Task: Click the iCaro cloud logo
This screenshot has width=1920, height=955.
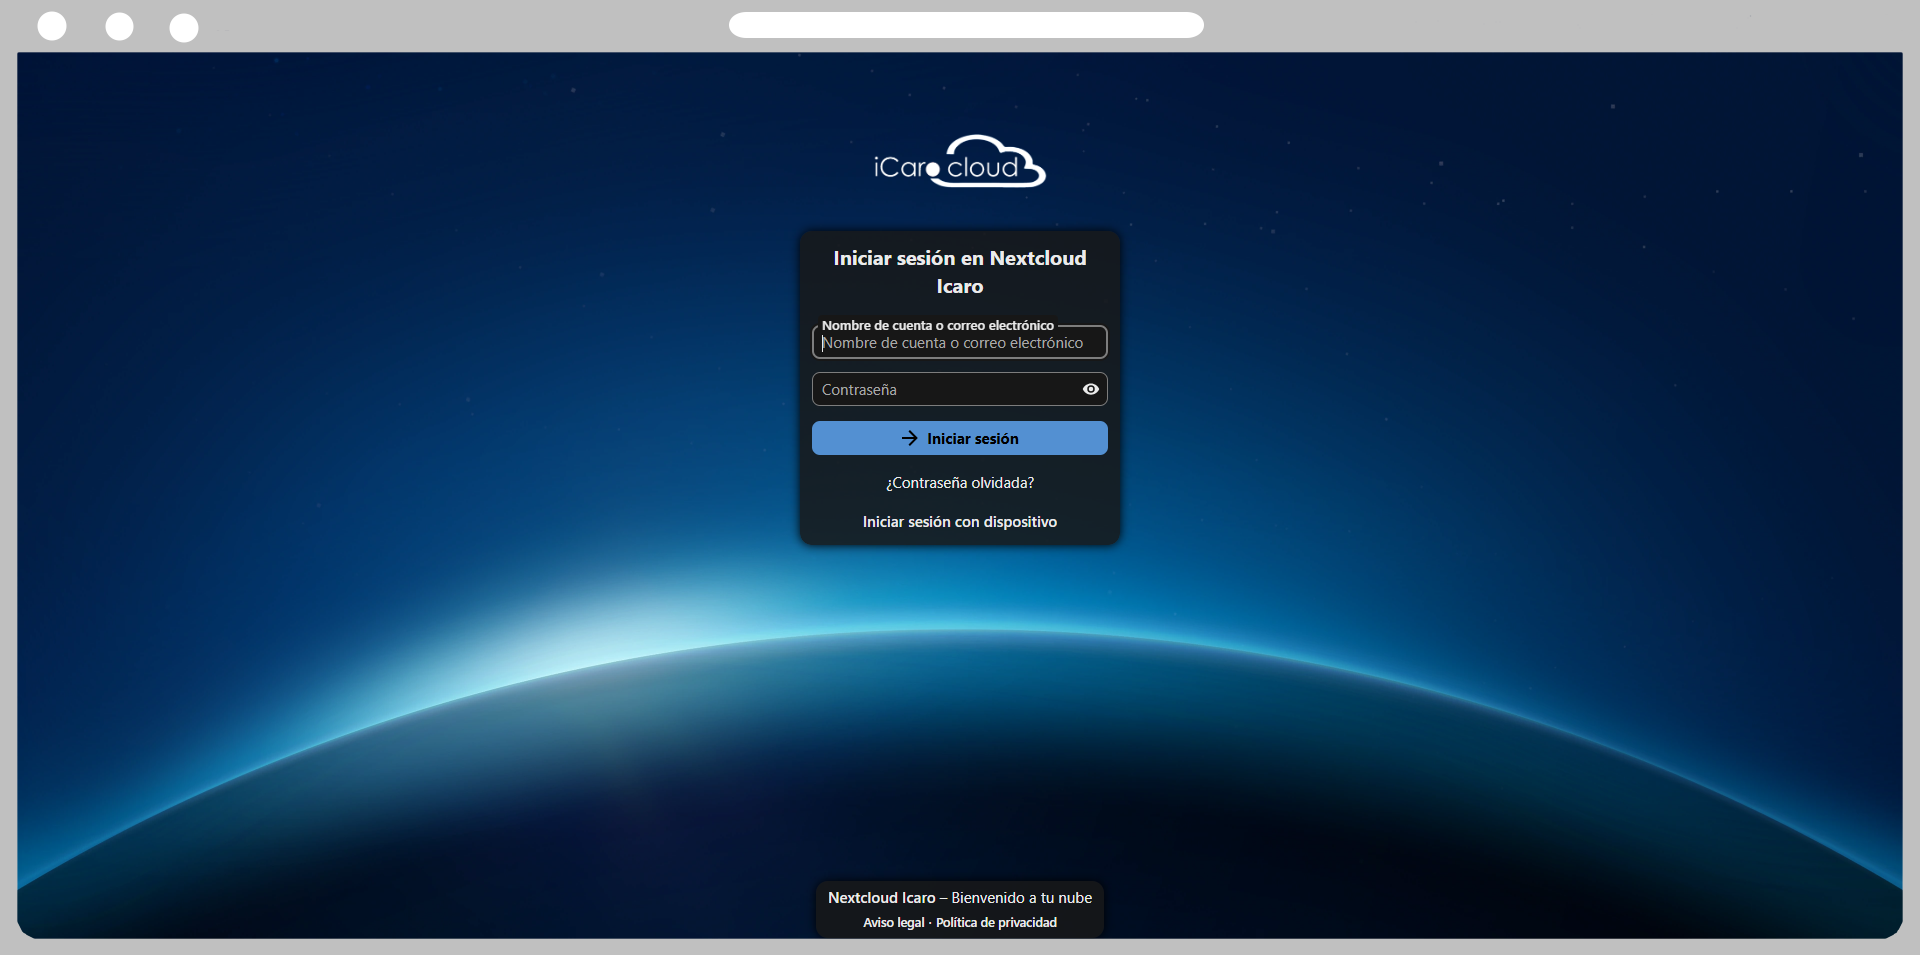Action: (960, 161)
